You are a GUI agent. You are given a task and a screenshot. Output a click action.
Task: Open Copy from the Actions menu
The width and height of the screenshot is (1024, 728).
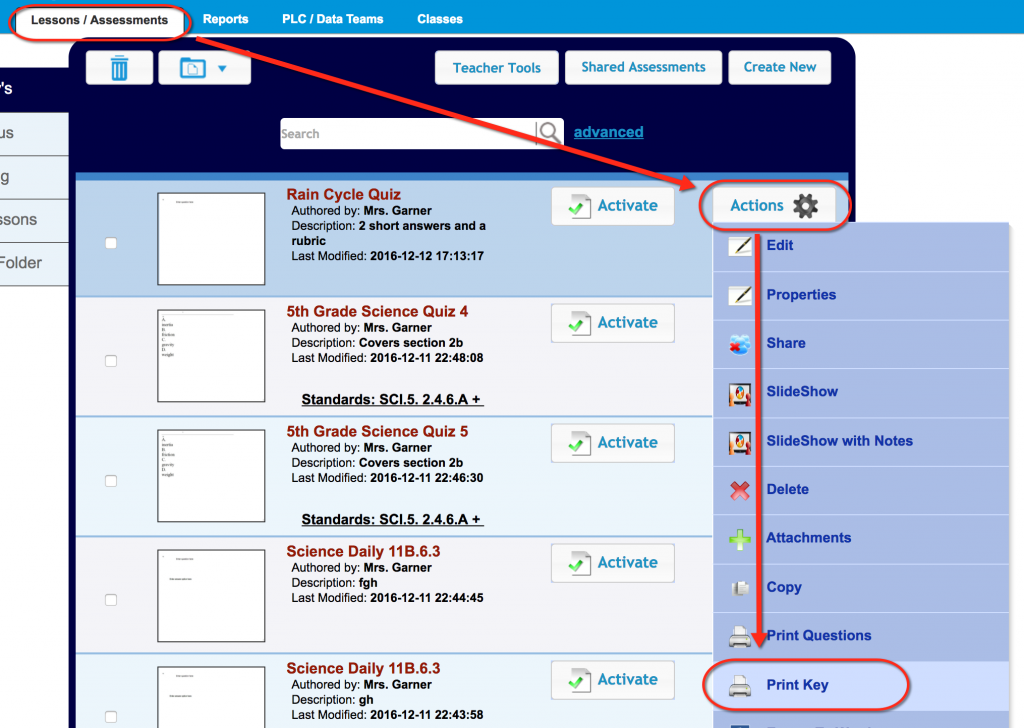[x=785, y=587]
